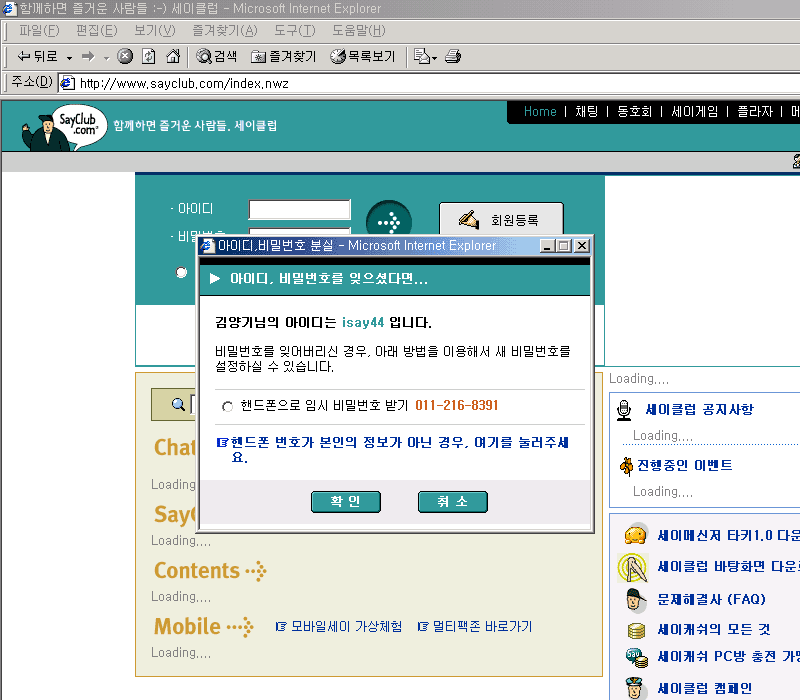The image size is (800, 700).
Task: Close the 아이디,비밀번호 분실 popup window
Action: click(581, 246)
